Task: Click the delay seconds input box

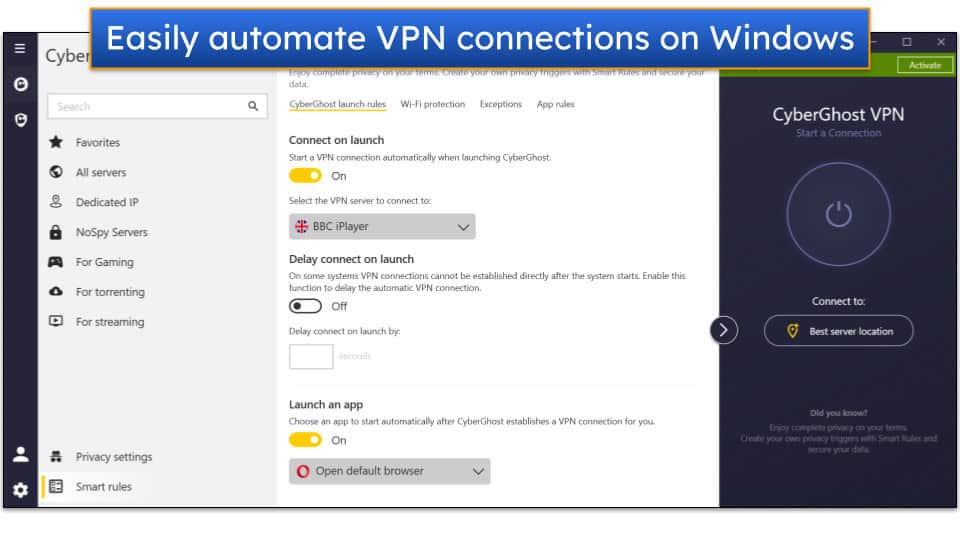Action: (311, 357)
